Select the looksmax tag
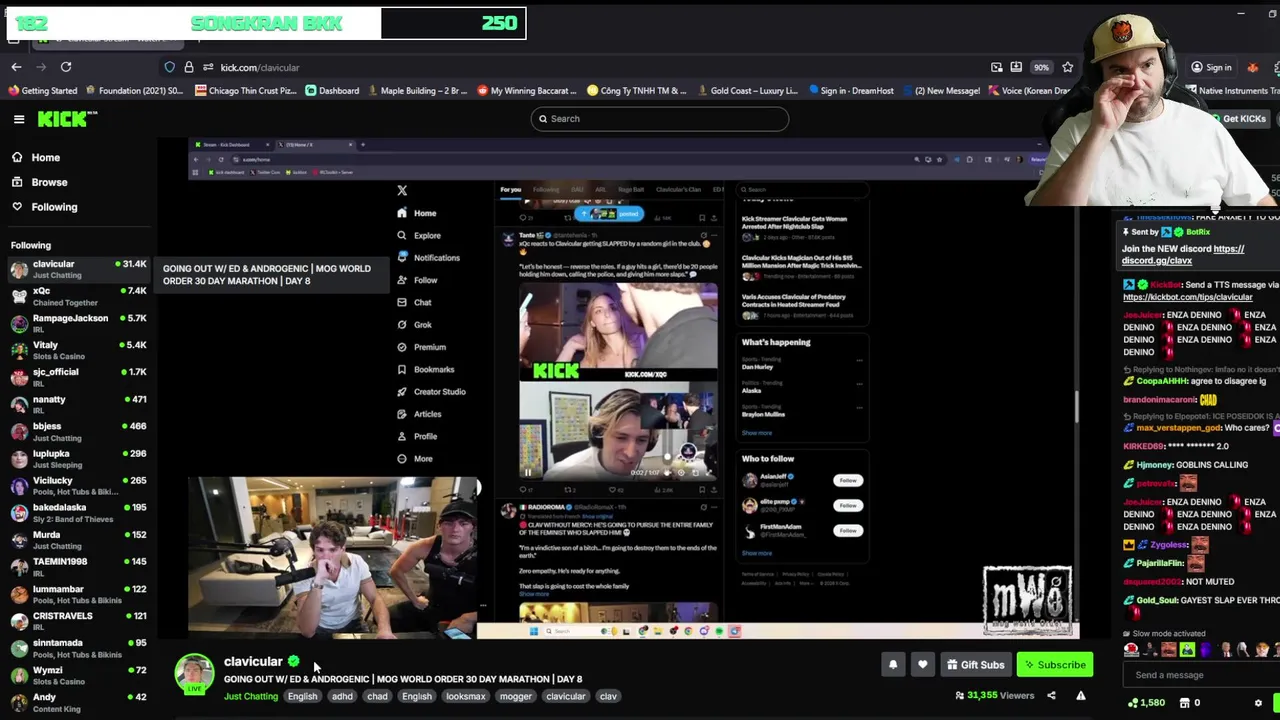Image resolution: width=1280 pixels, height=720 pixels. tap(465, 696)
